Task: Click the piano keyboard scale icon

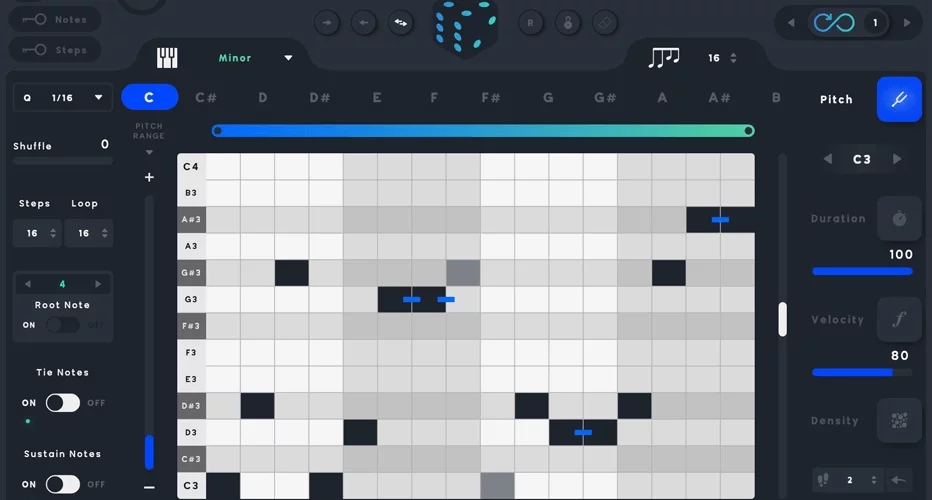Action: pos(167,58)
